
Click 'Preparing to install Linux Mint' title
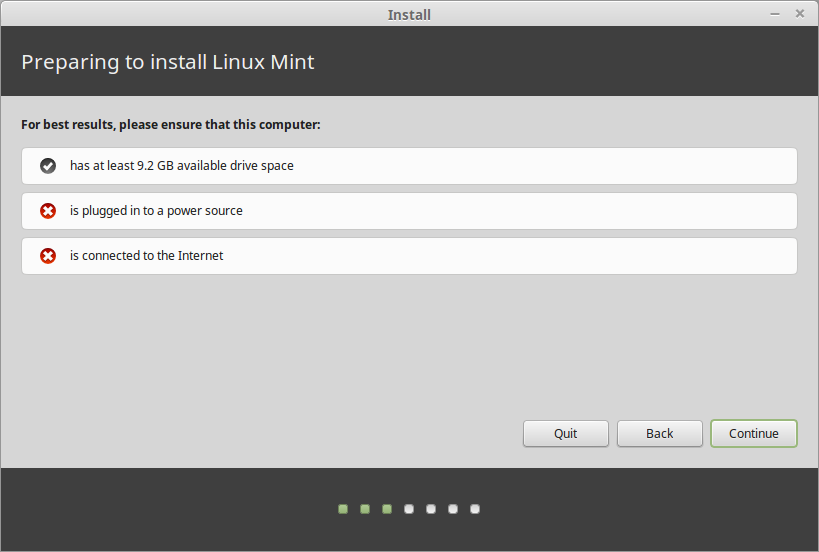[x=168, y=62]
